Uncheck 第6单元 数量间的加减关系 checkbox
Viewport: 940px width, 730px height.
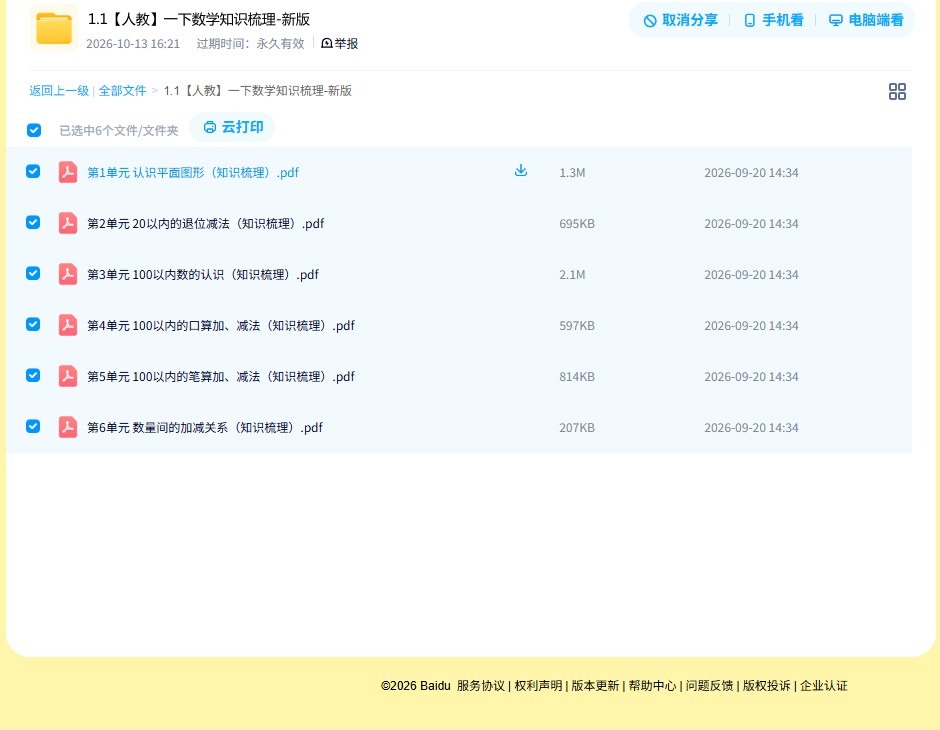click(33, 426)
